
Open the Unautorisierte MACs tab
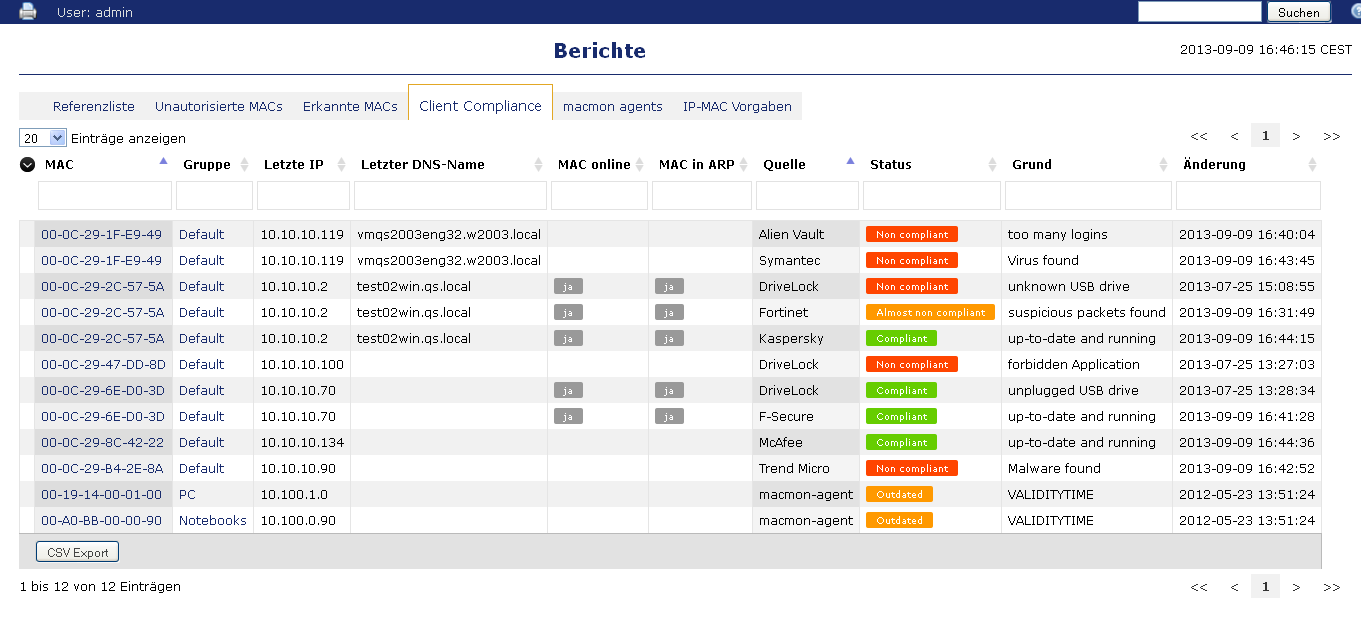point(218,106)
